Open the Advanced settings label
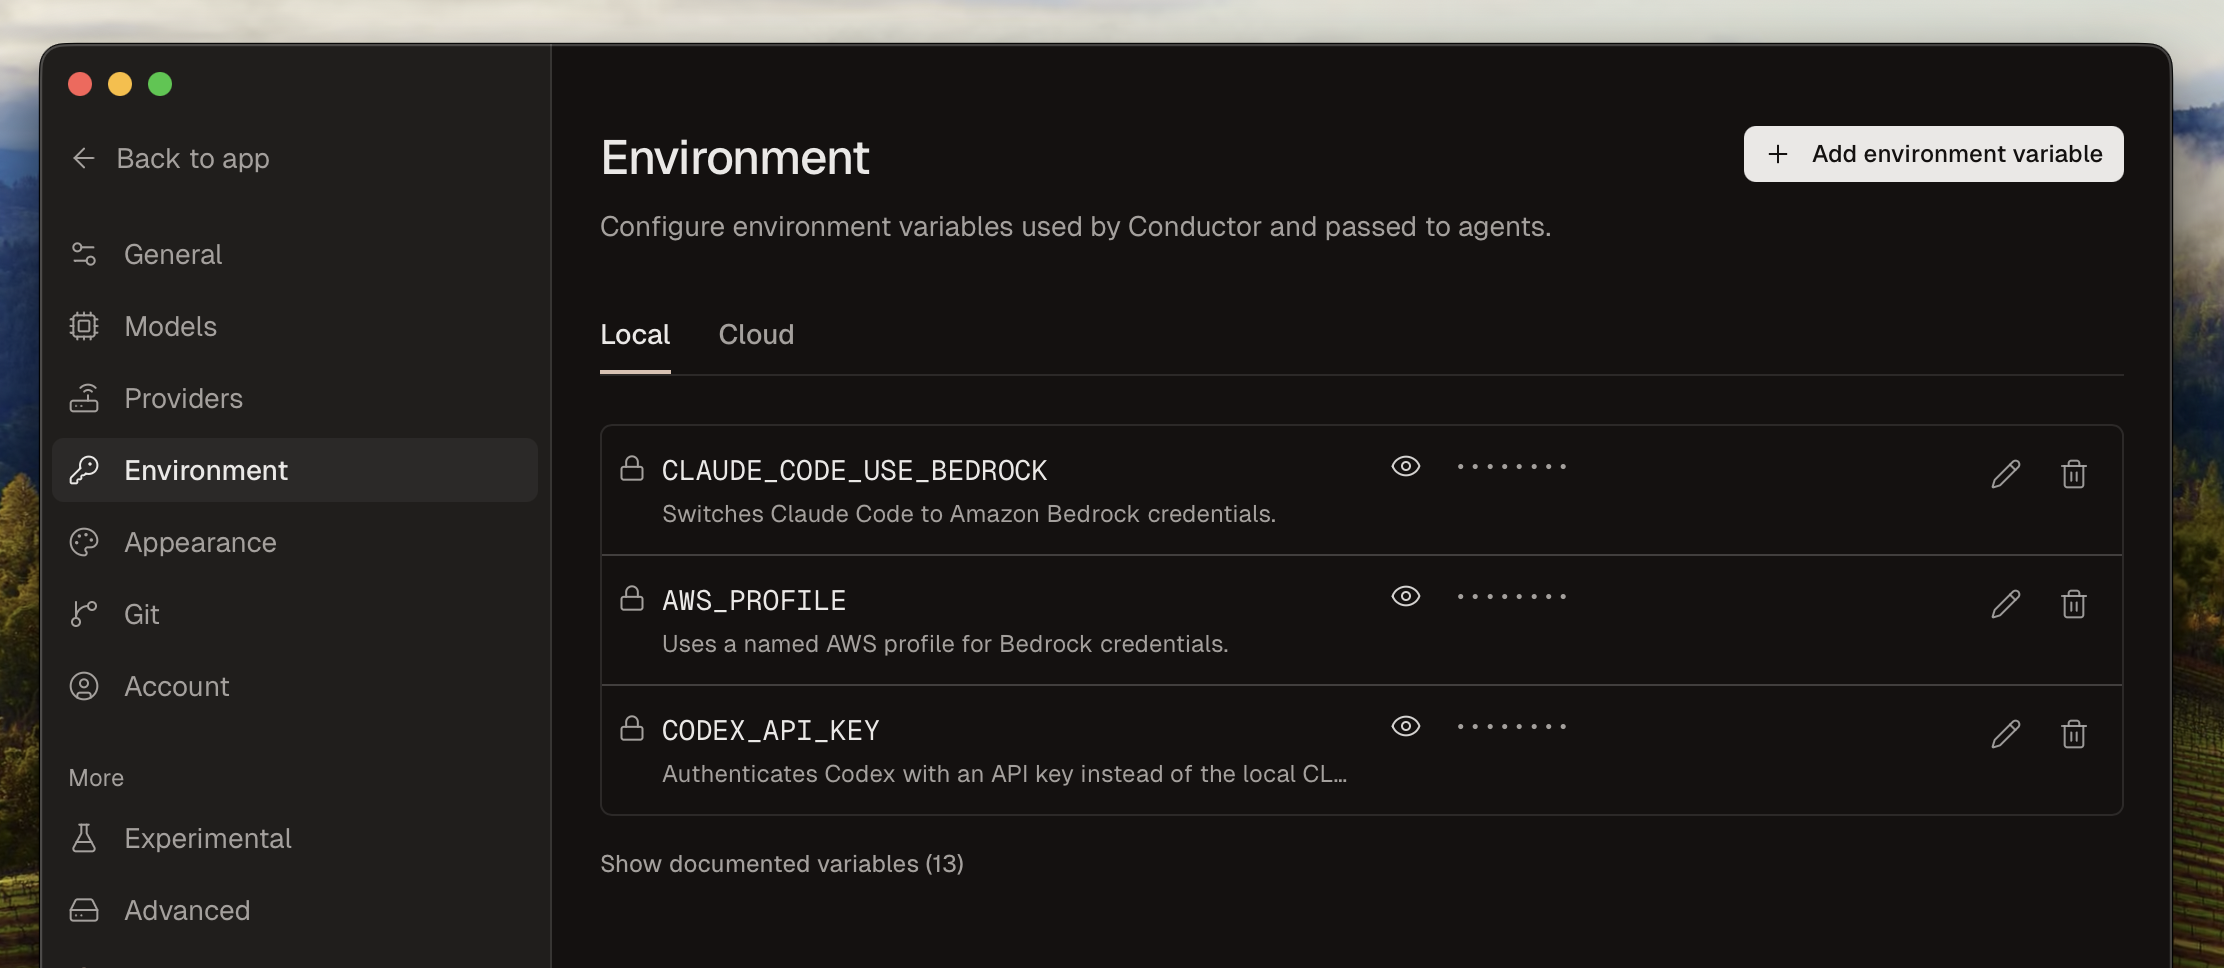This screenshot has height=968, width=2224. point(187,910)
